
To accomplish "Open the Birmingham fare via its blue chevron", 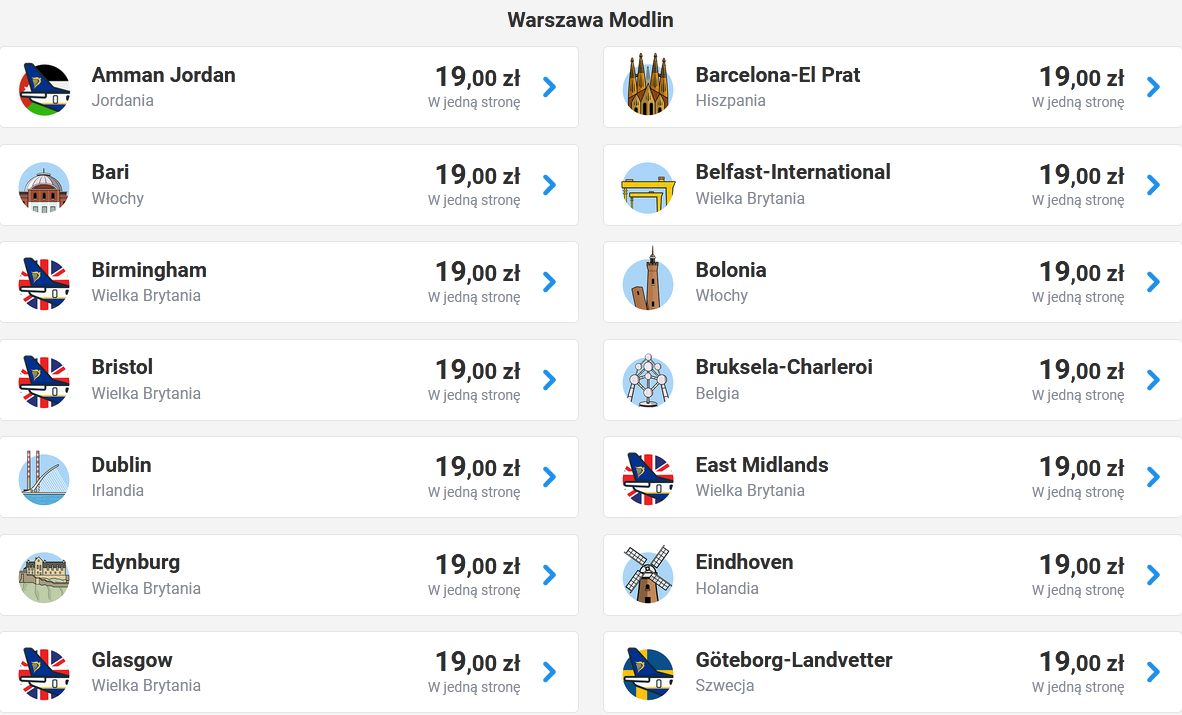I will tap(550, 282).
